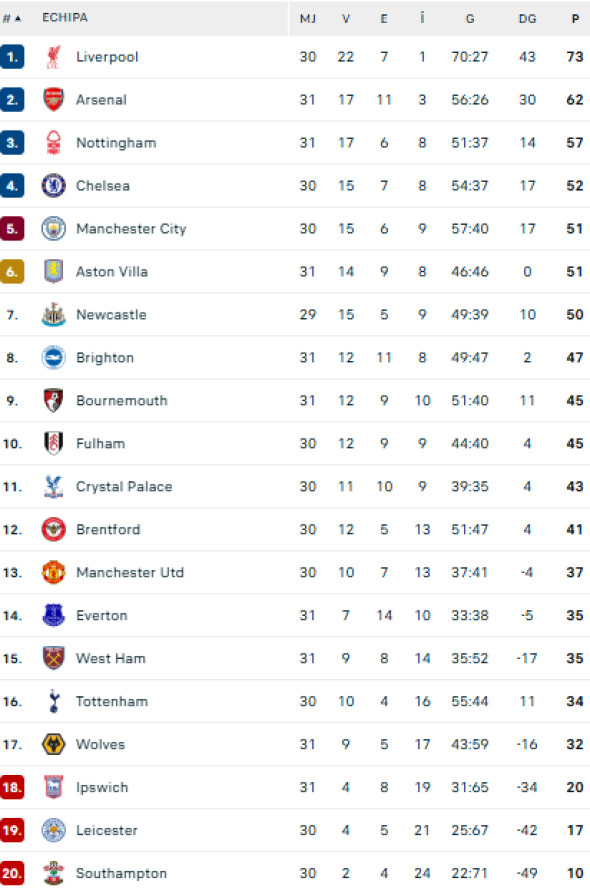Click the Aston Villa badge
This screenshot has width=590, height=890.
(53, 272)
